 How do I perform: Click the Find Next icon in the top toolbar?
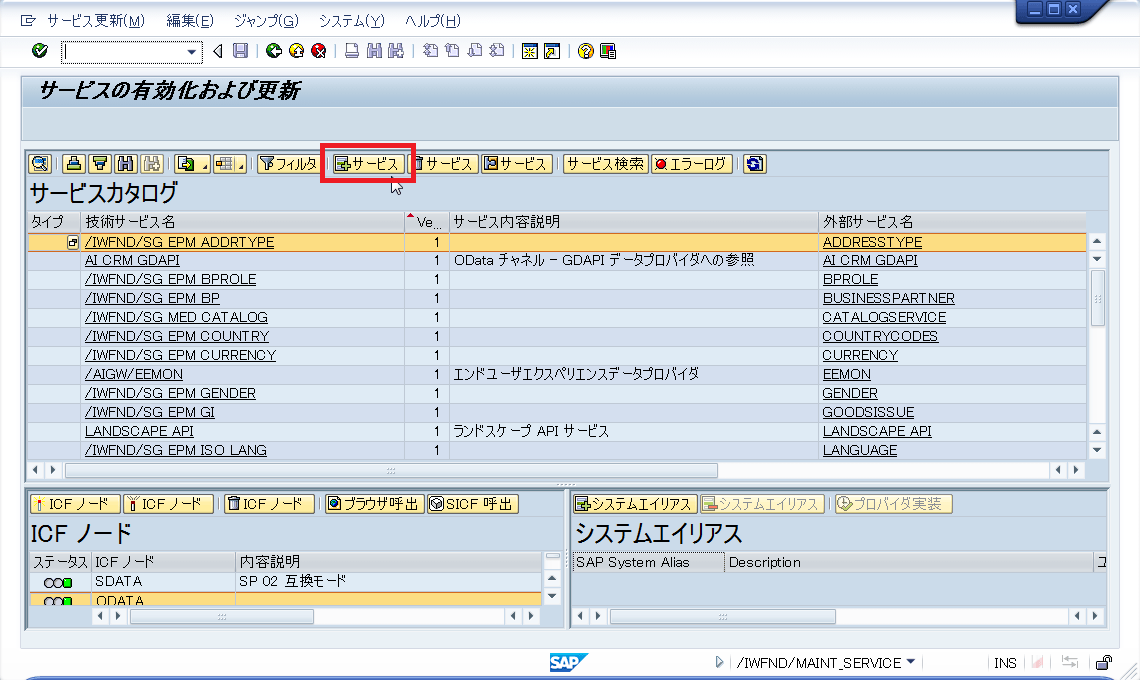coord(396,51)
